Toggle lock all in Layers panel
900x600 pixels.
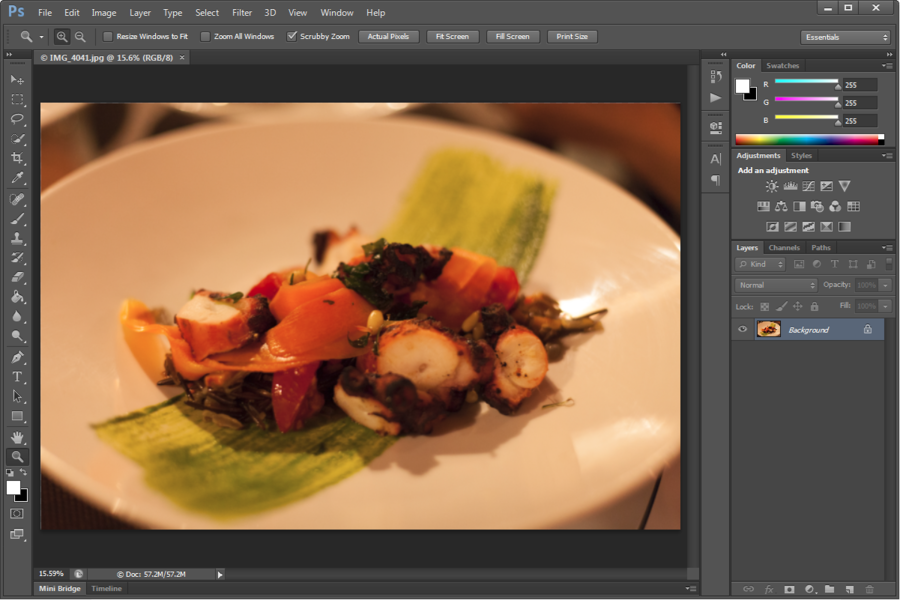[814, 307]
